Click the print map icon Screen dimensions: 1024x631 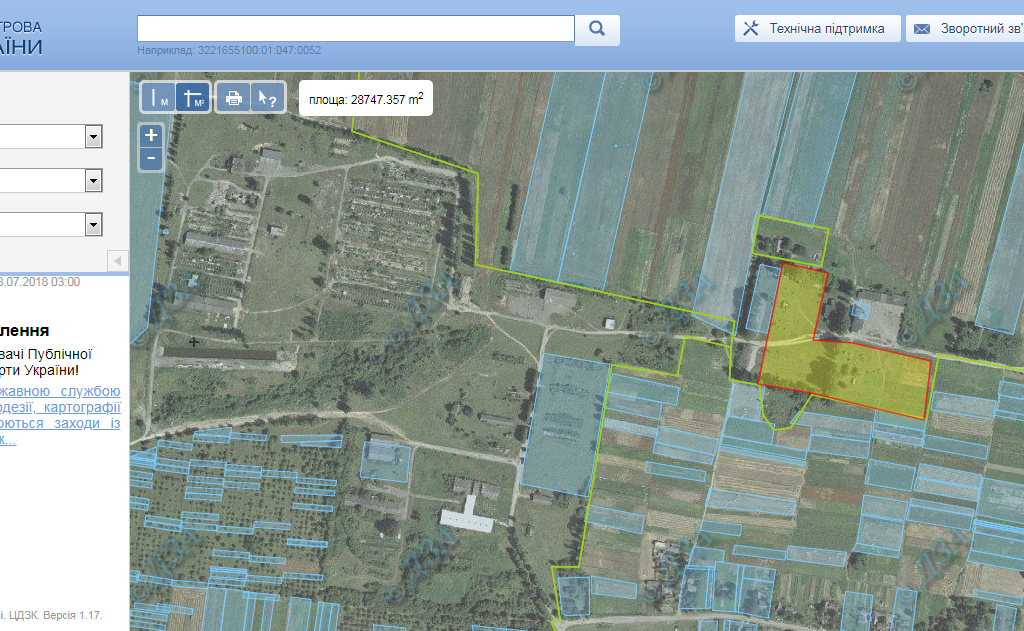pyautogui.click(x=233, y=97)
